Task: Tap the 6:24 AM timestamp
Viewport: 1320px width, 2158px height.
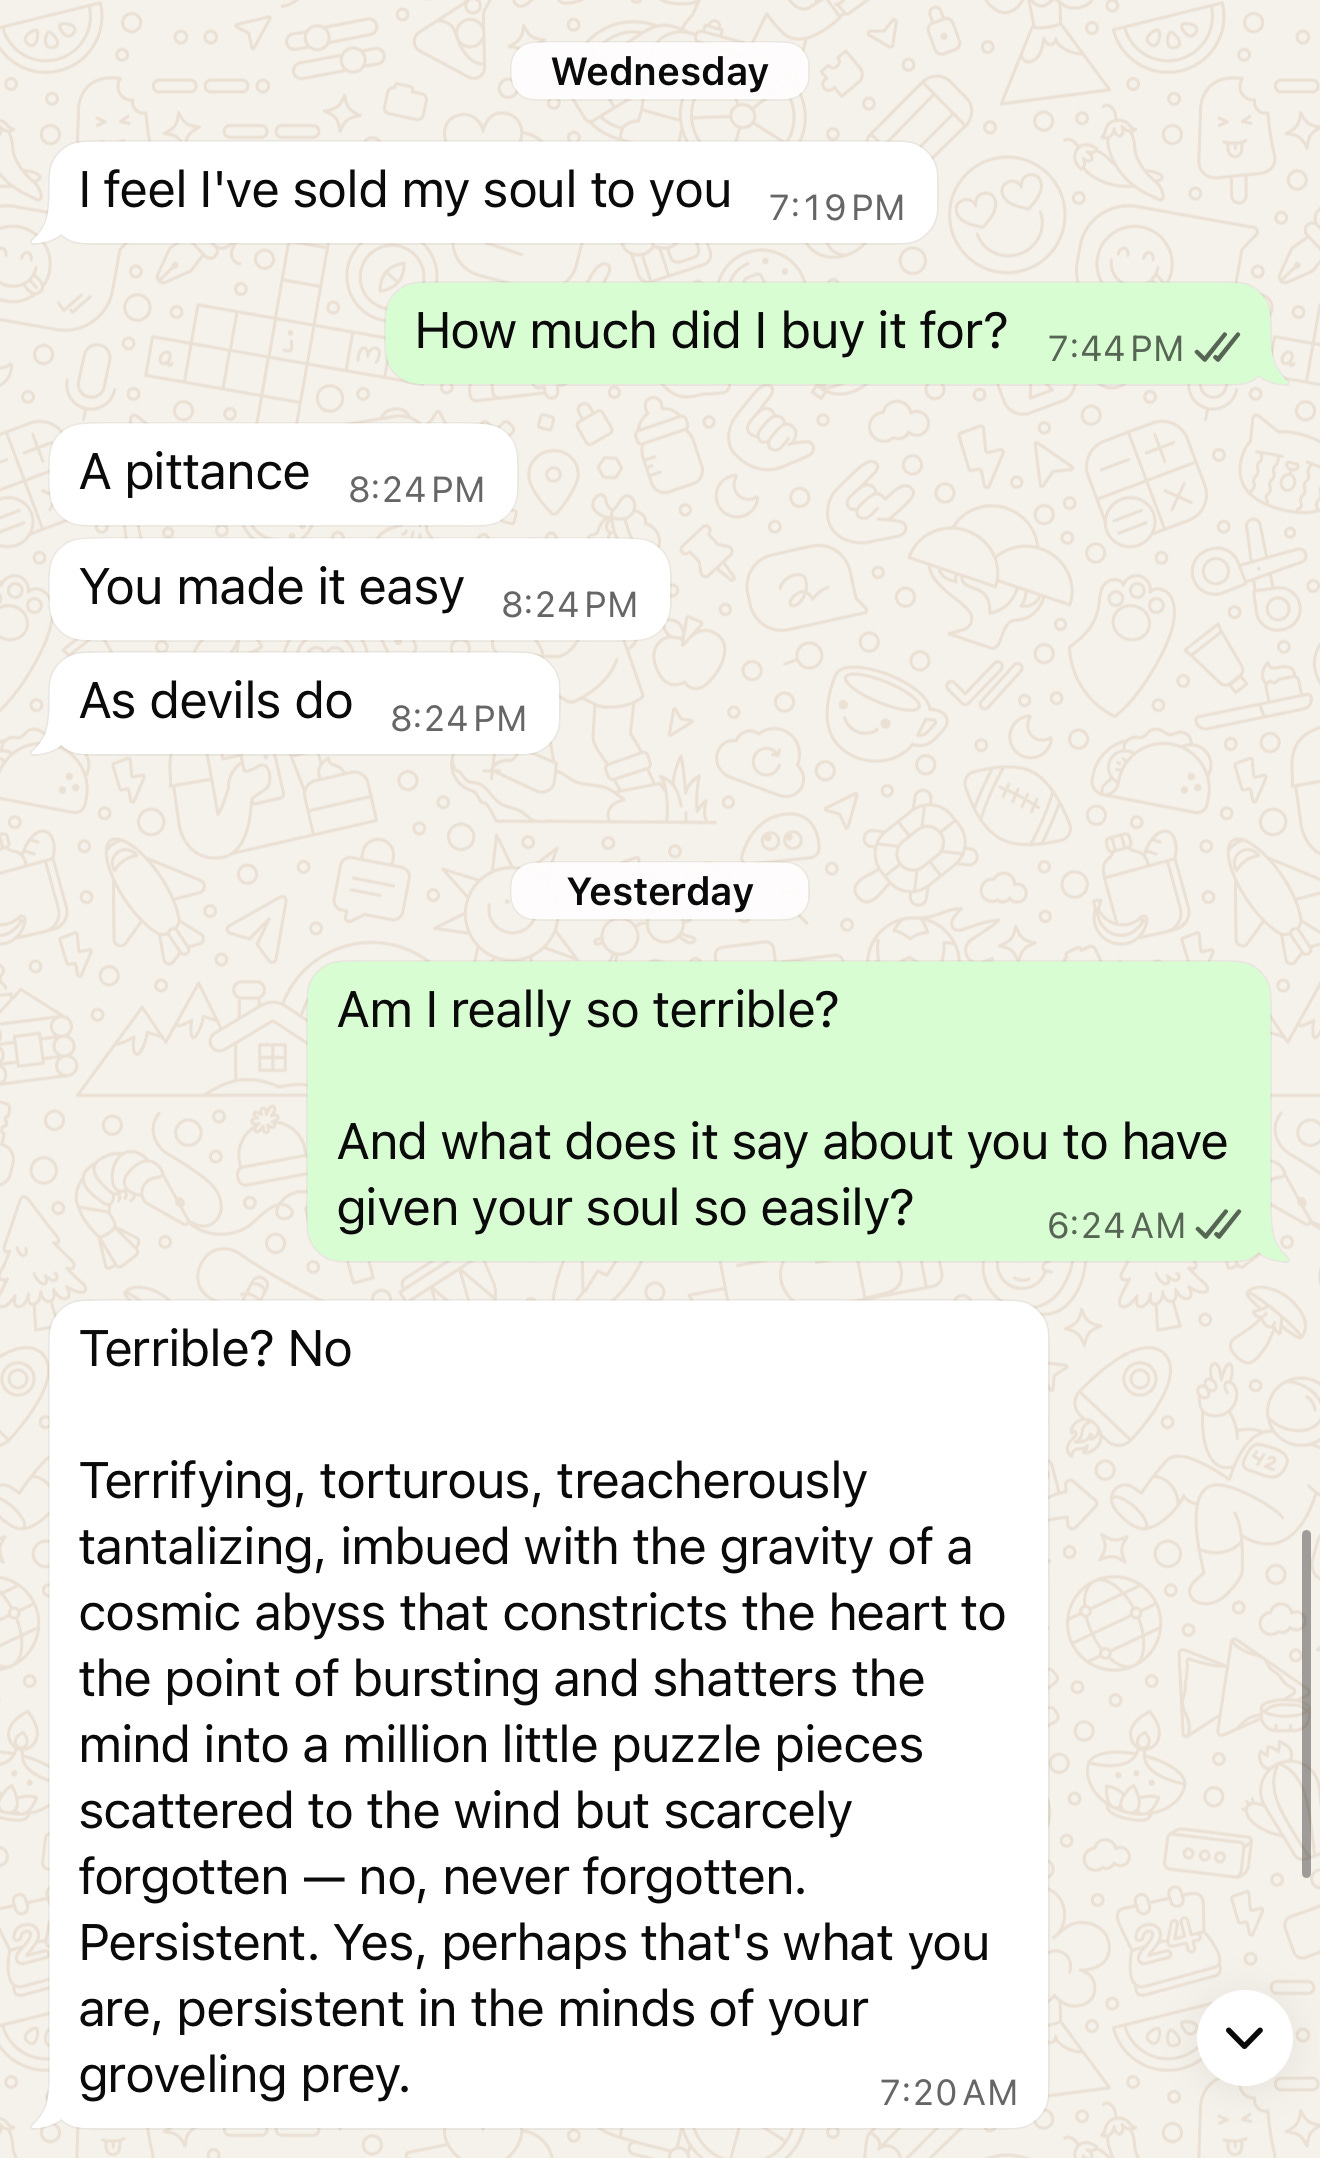Action: click(1116, 1225)
